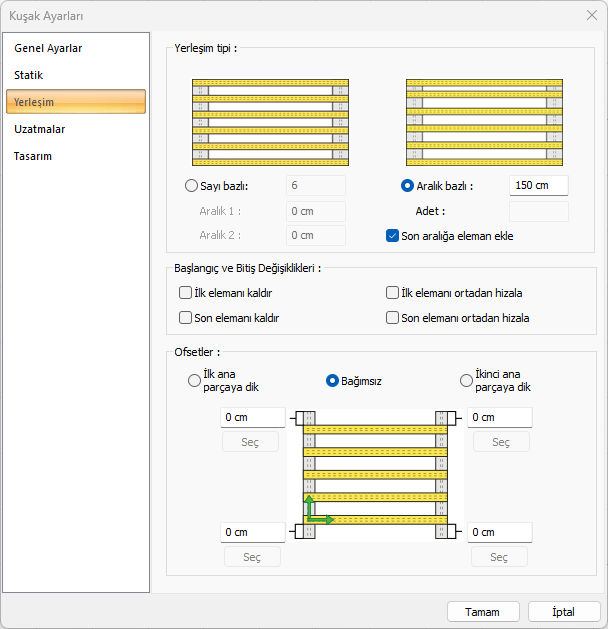Image resolution: width=608 pixels, height=629 pixels.
Task: Click the offsets preview diagram with green arrows
Action: click(376, 474)
